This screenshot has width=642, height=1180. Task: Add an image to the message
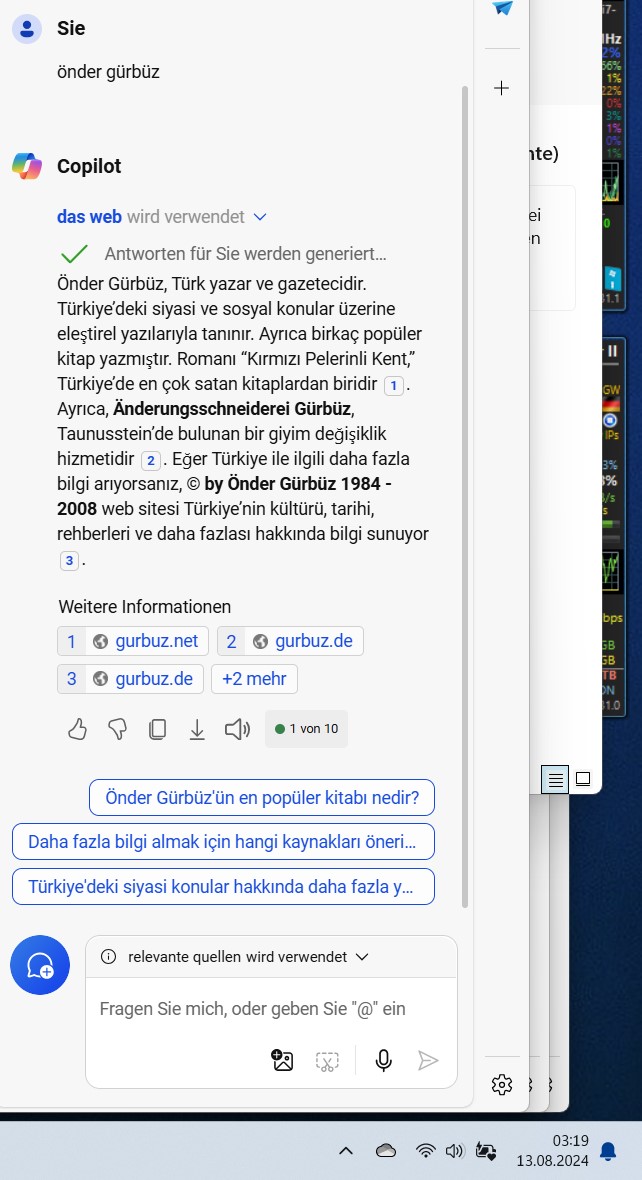pos(282,1060)
